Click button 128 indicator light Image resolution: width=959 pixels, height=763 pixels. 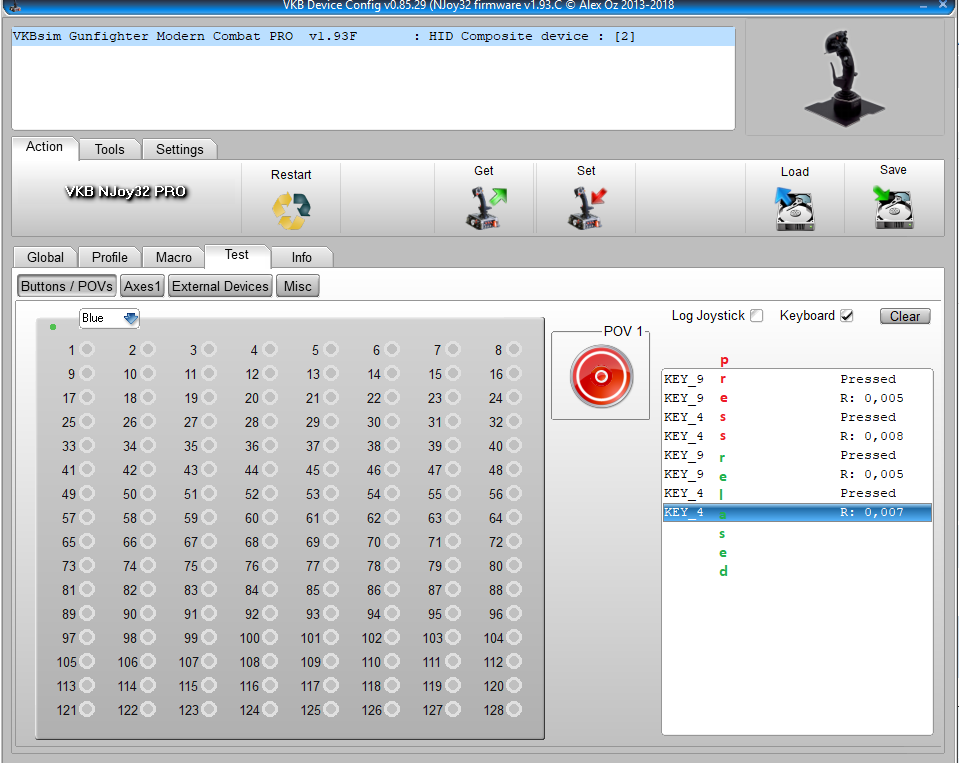pos(514,710)
